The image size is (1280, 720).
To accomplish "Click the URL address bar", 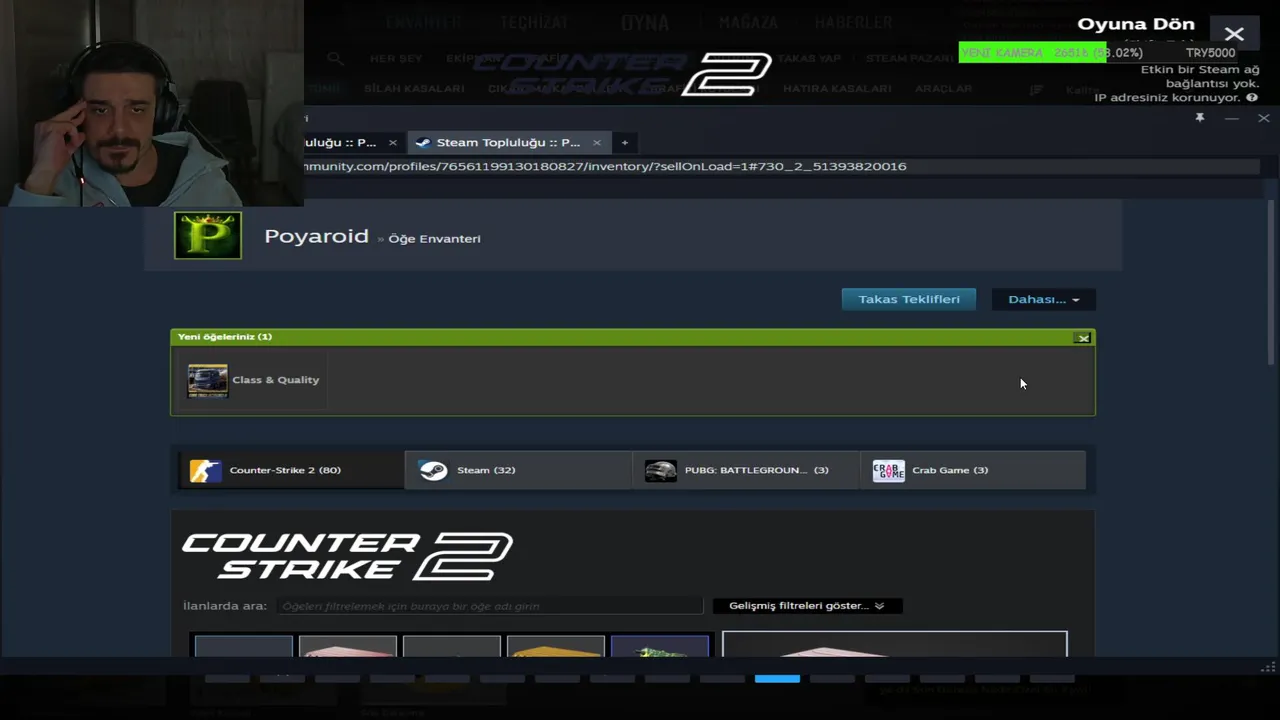I will pos(780,166).
